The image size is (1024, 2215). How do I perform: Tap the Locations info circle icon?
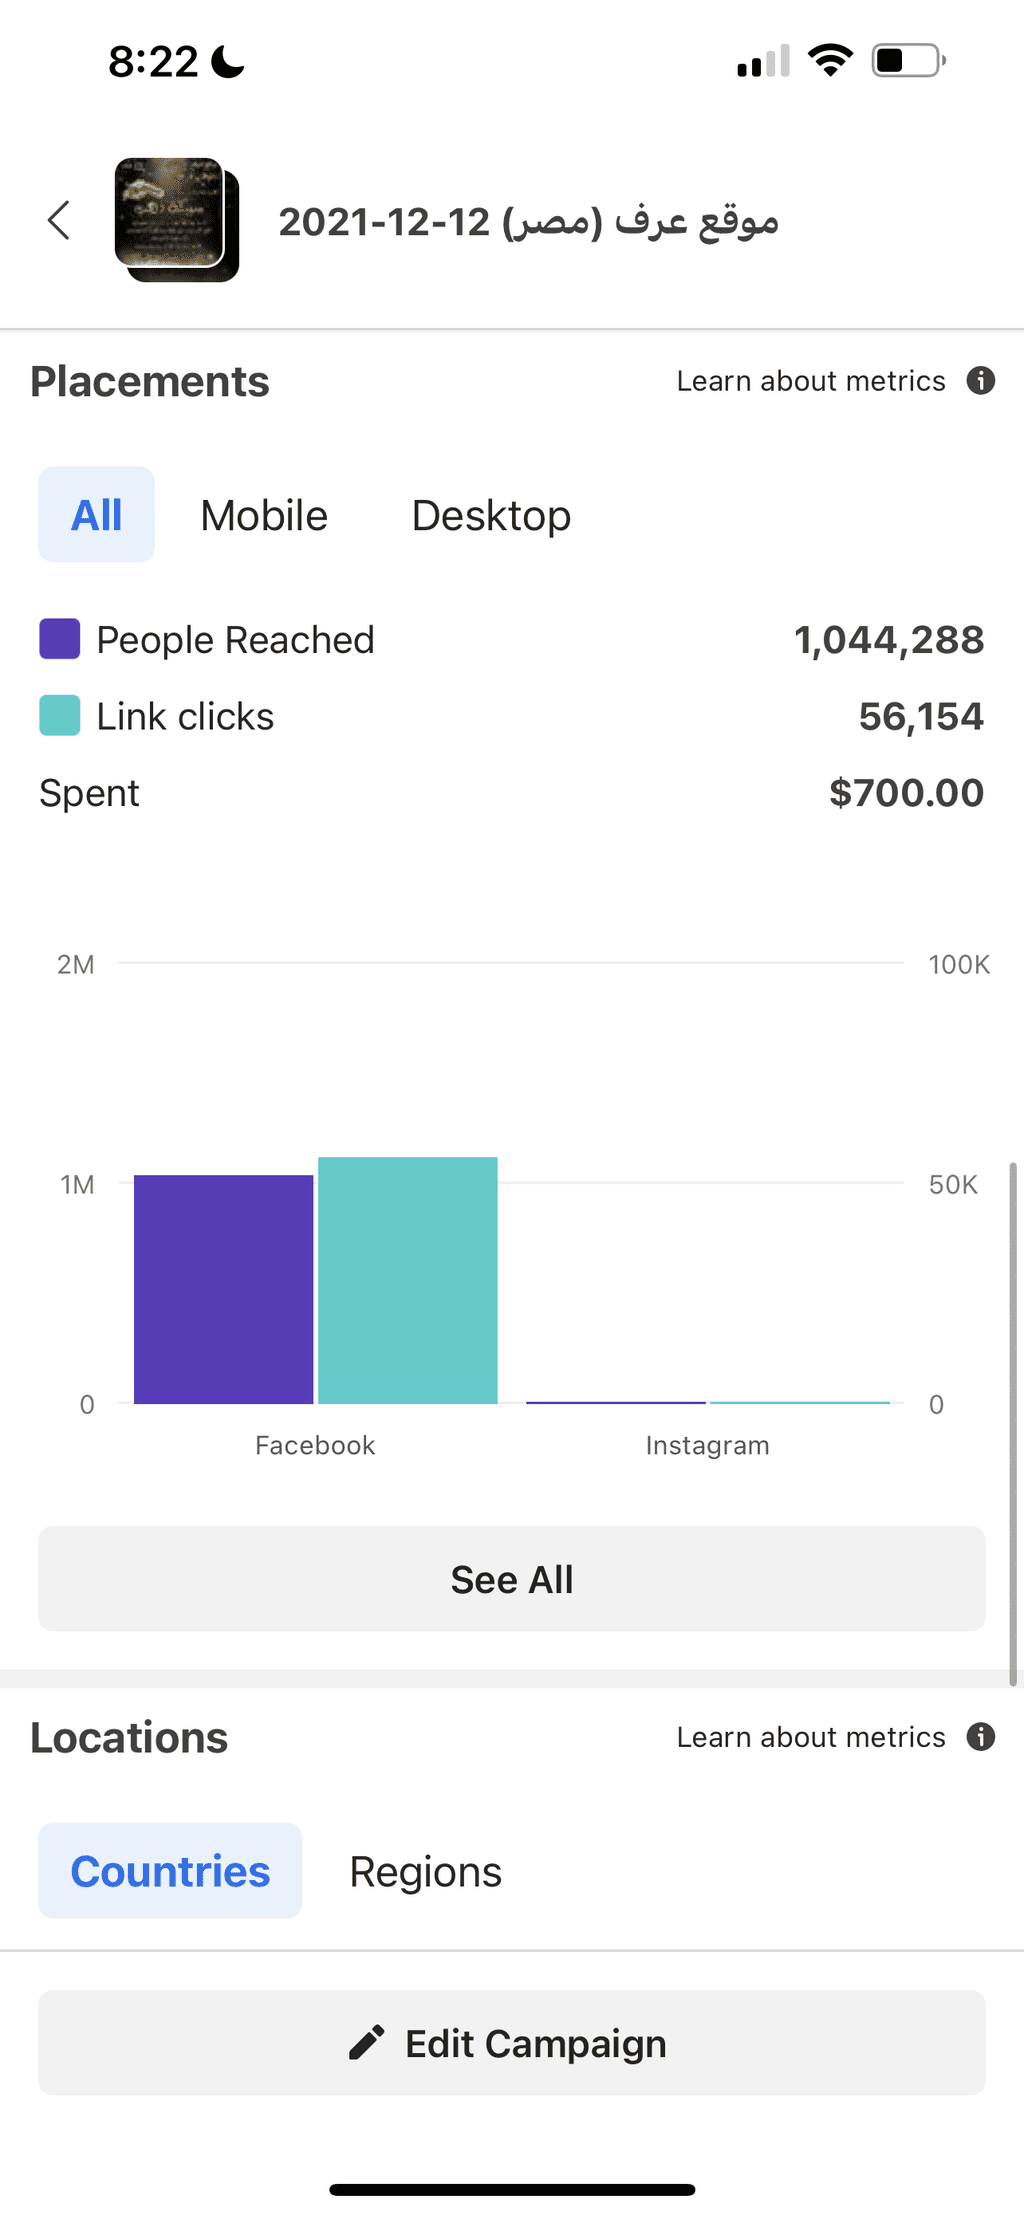coord(980,1737)
